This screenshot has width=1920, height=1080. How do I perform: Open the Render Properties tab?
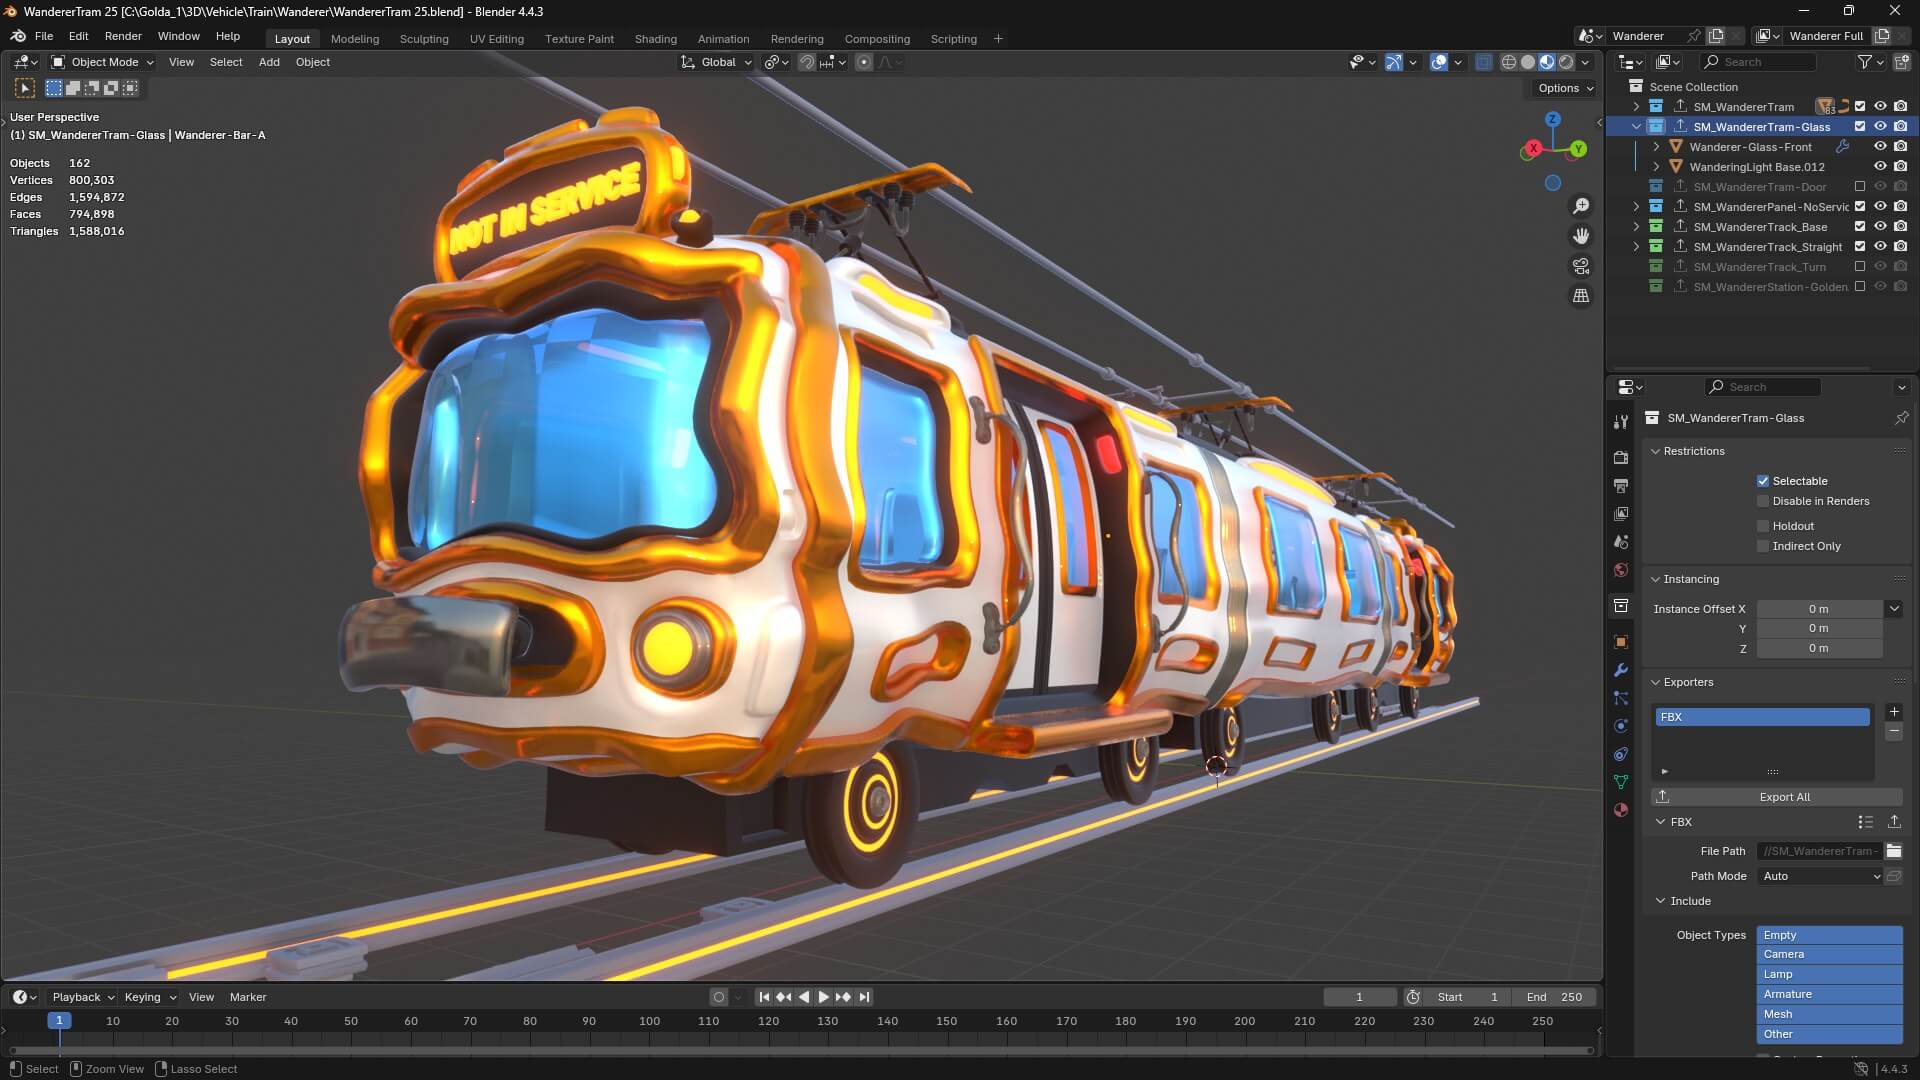[x=1621, y=458]
